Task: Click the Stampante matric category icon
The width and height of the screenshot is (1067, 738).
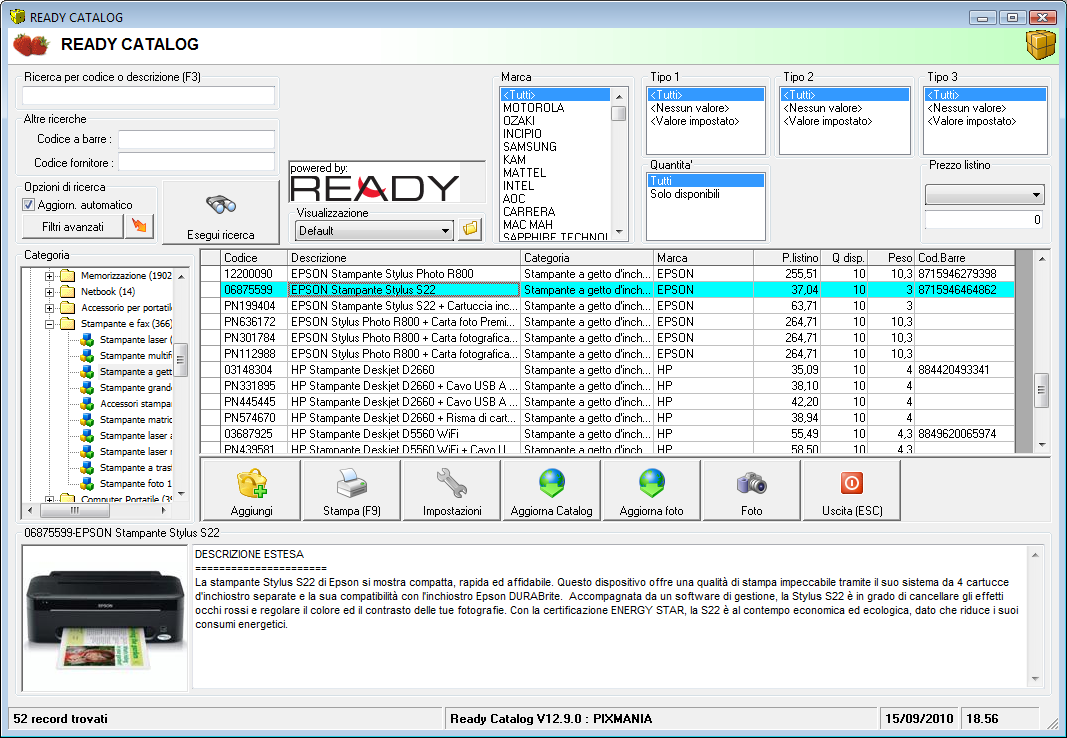Action: [x=87, y=420]
